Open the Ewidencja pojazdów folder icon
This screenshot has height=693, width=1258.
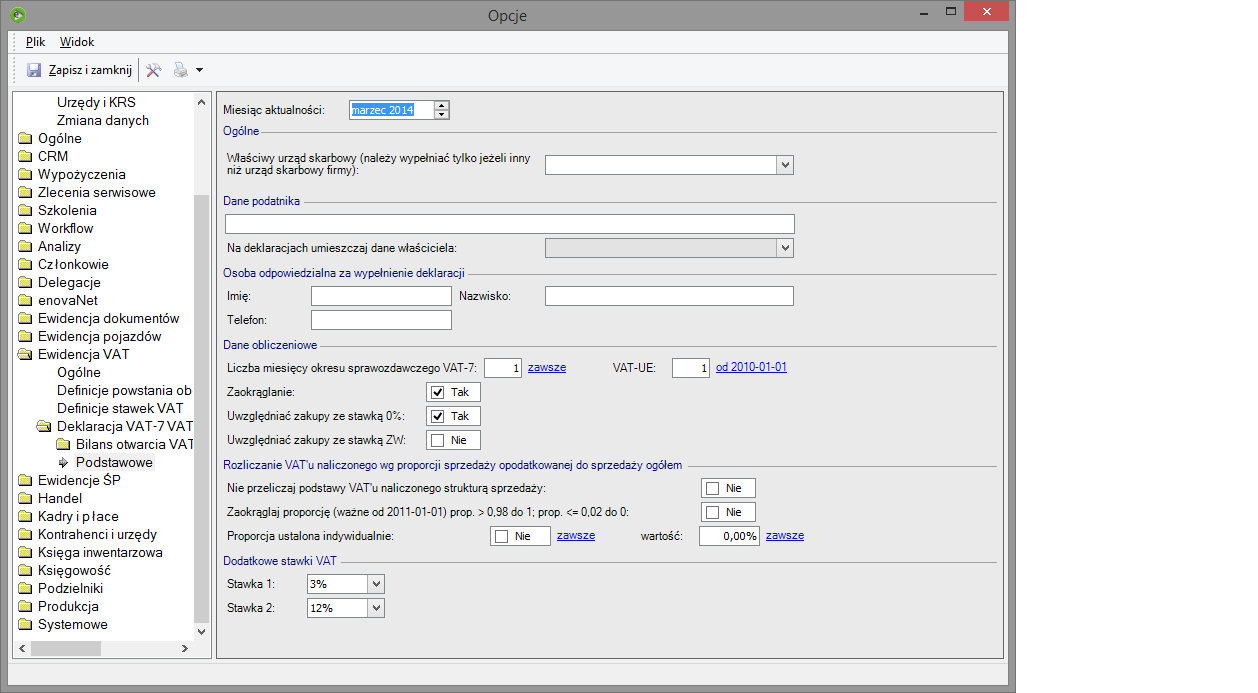(26, 337)
